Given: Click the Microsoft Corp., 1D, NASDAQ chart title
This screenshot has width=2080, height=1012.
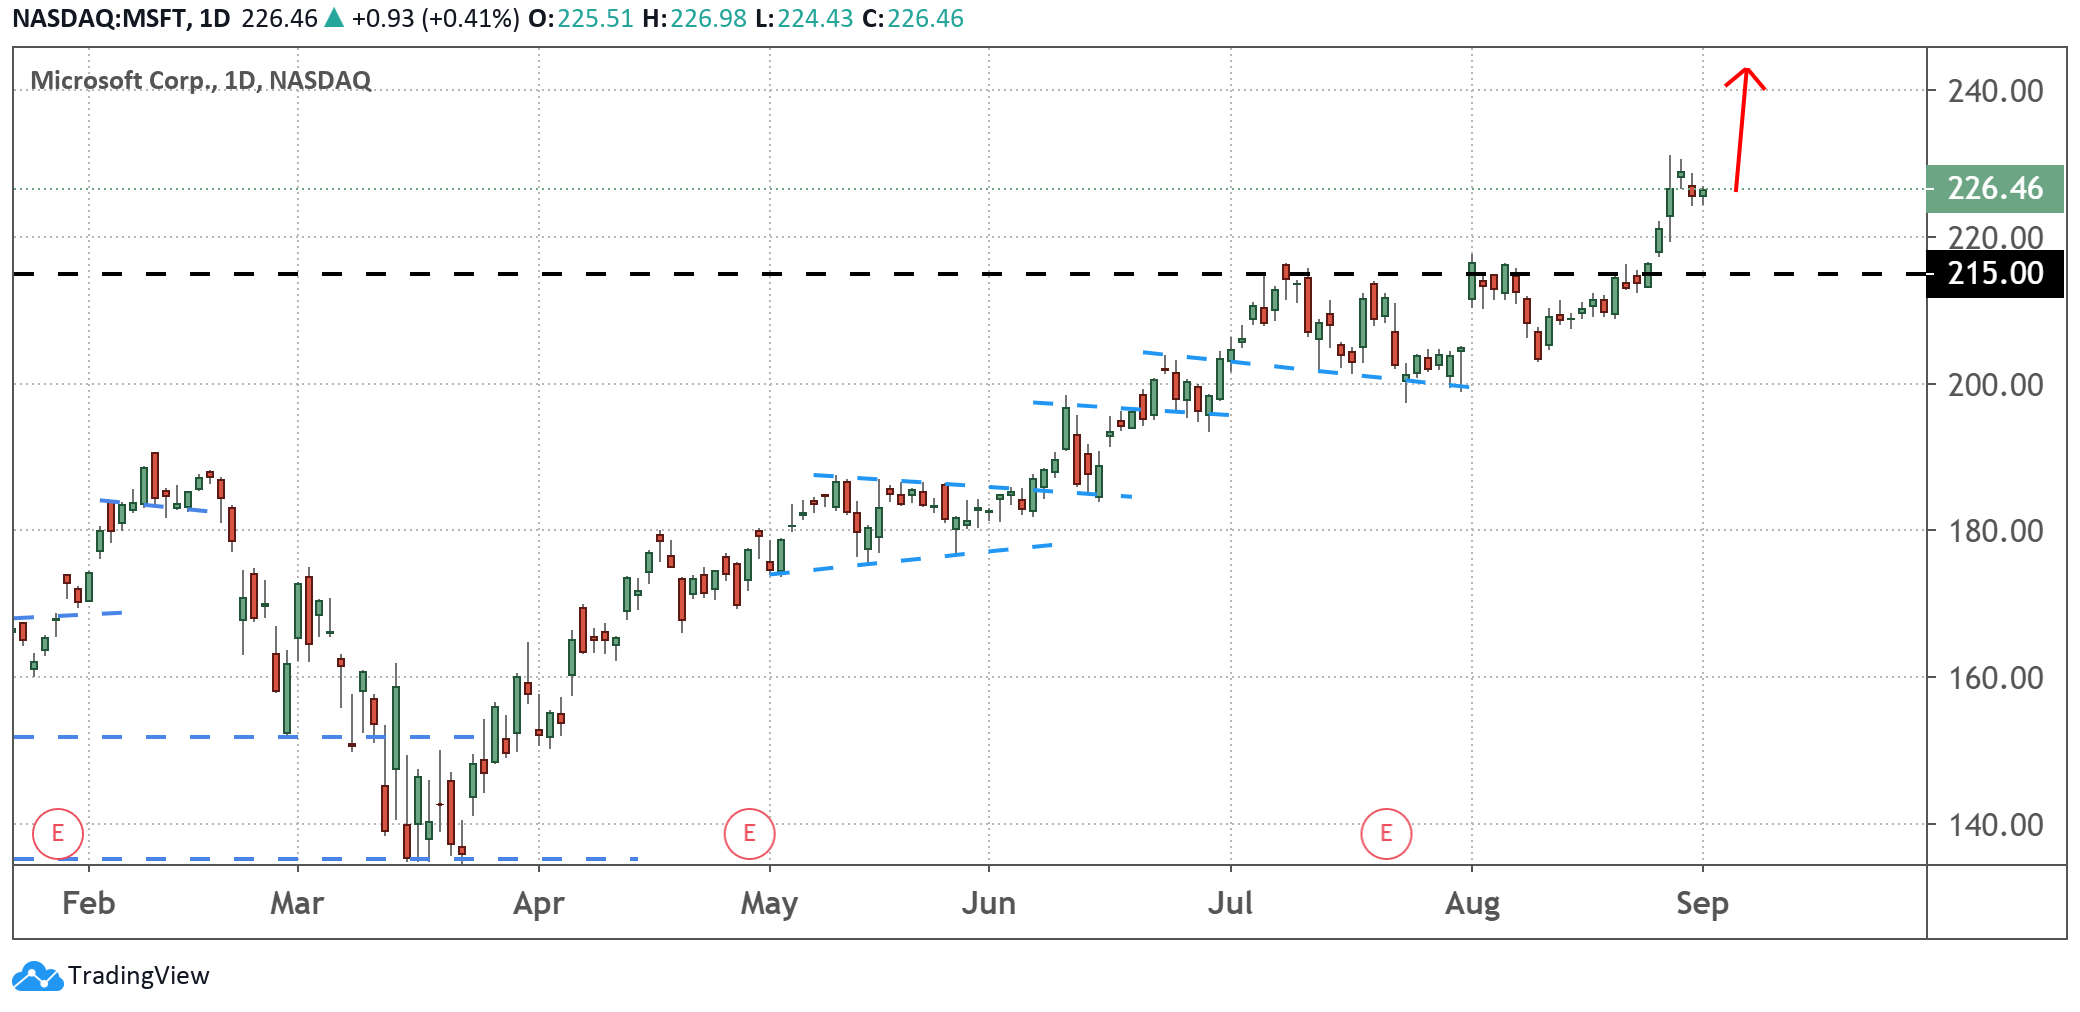Looking at the screenshot, I should 201,80.
